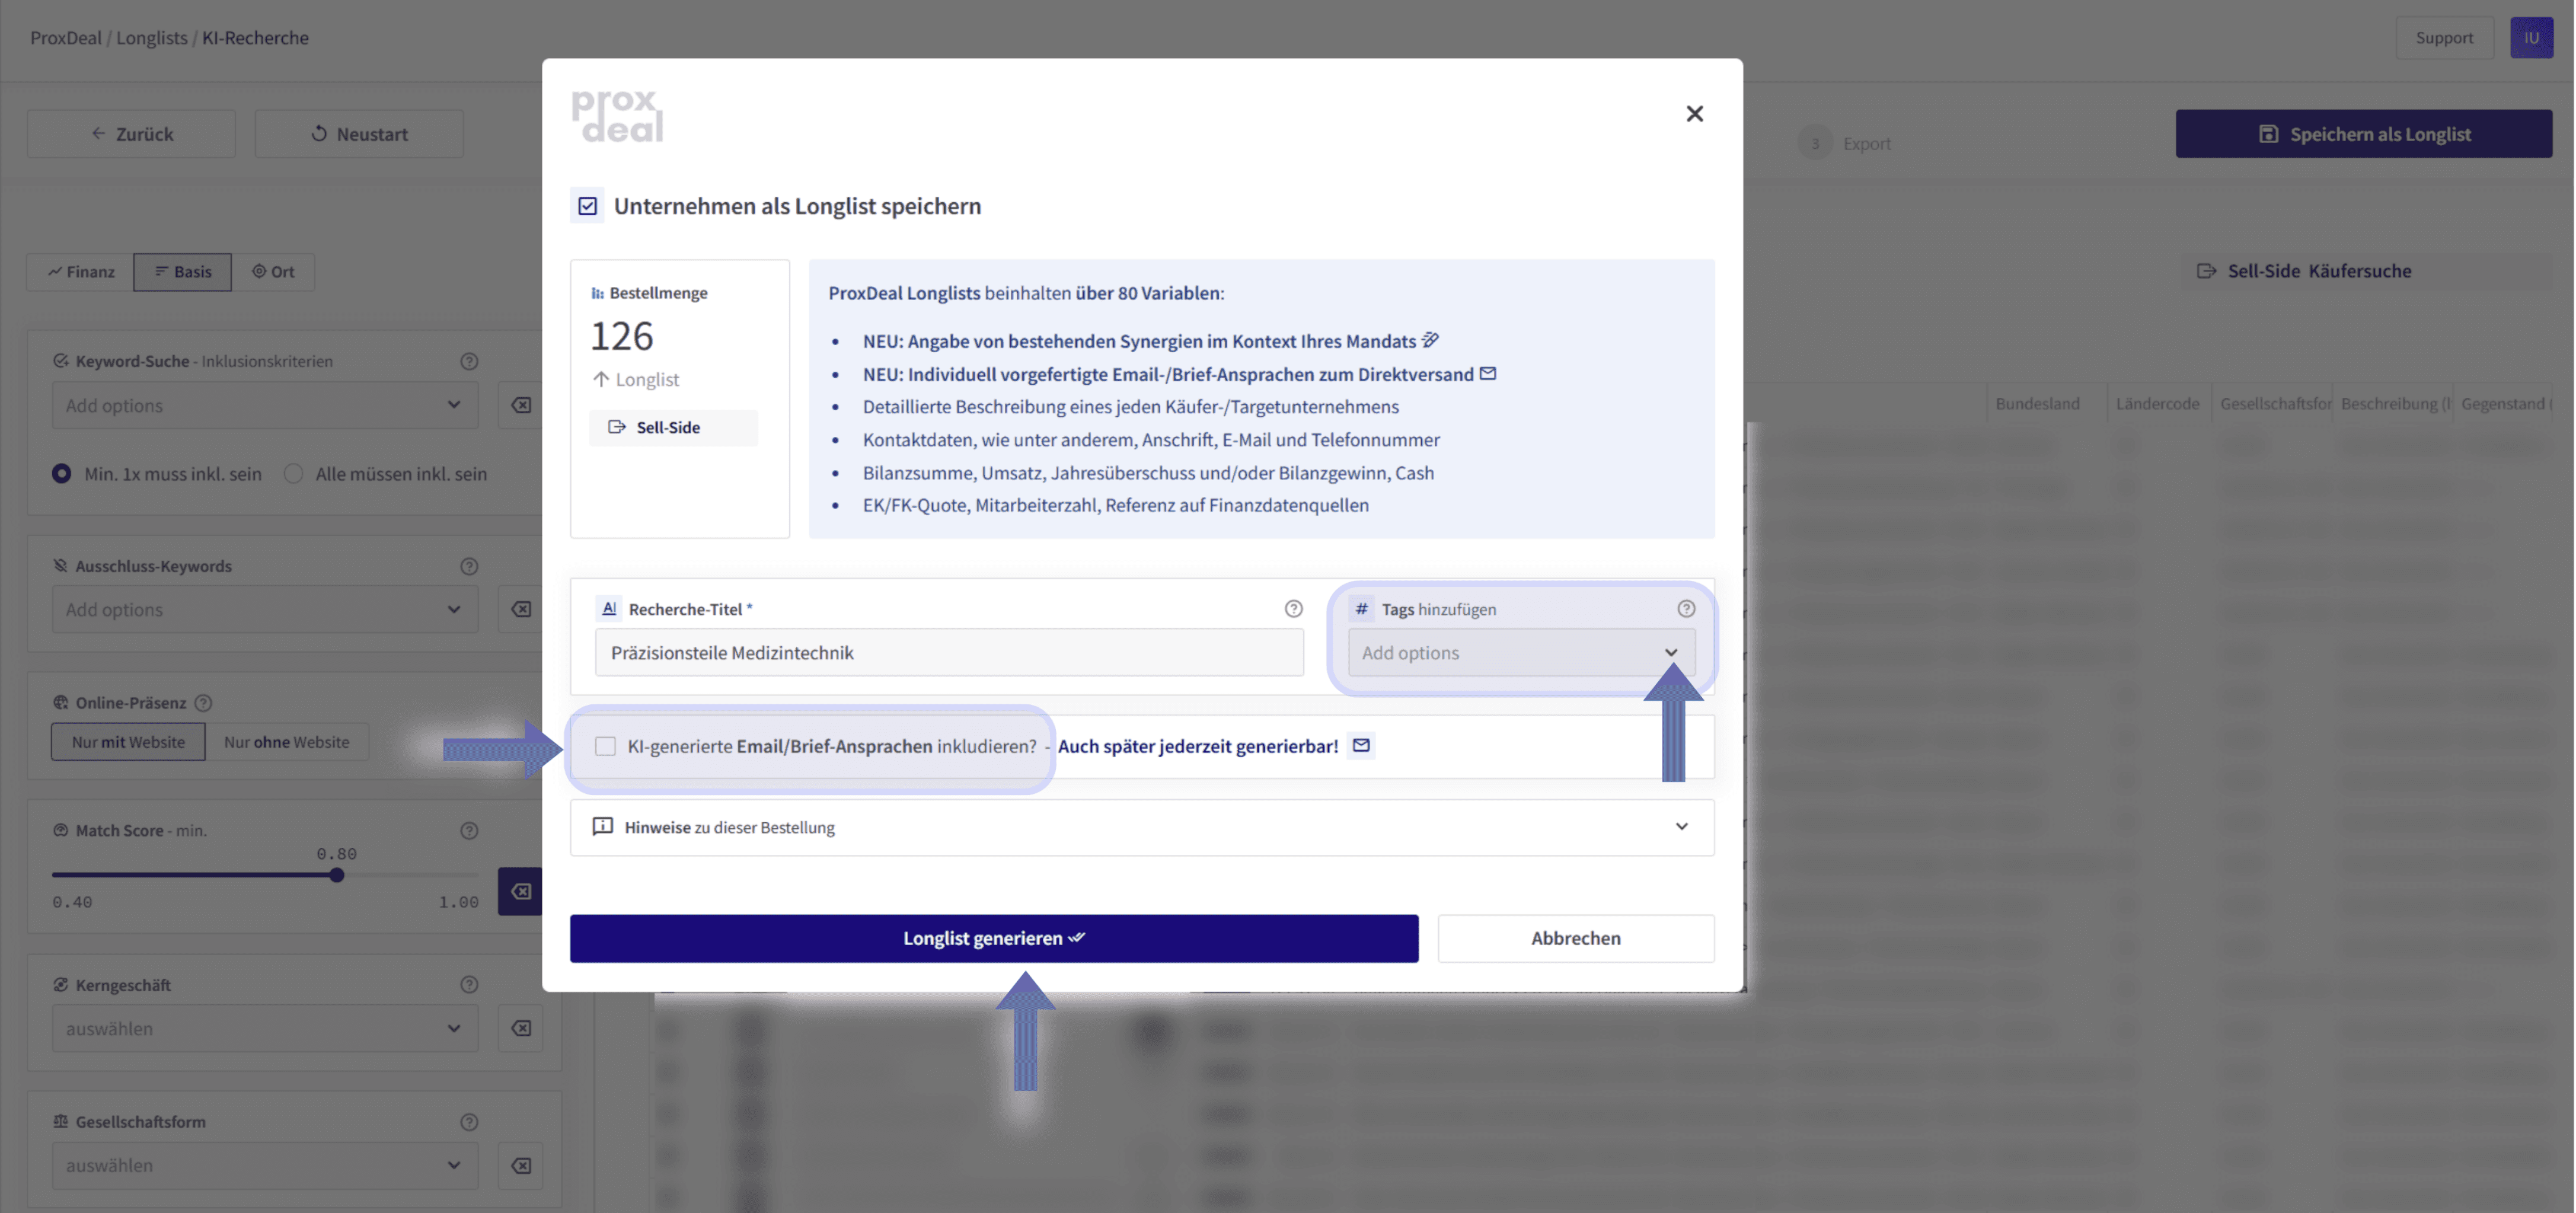Click the Gesellschaftsform help icon
Viewport: 2576px width, 1213px height.
(469, 1122)
